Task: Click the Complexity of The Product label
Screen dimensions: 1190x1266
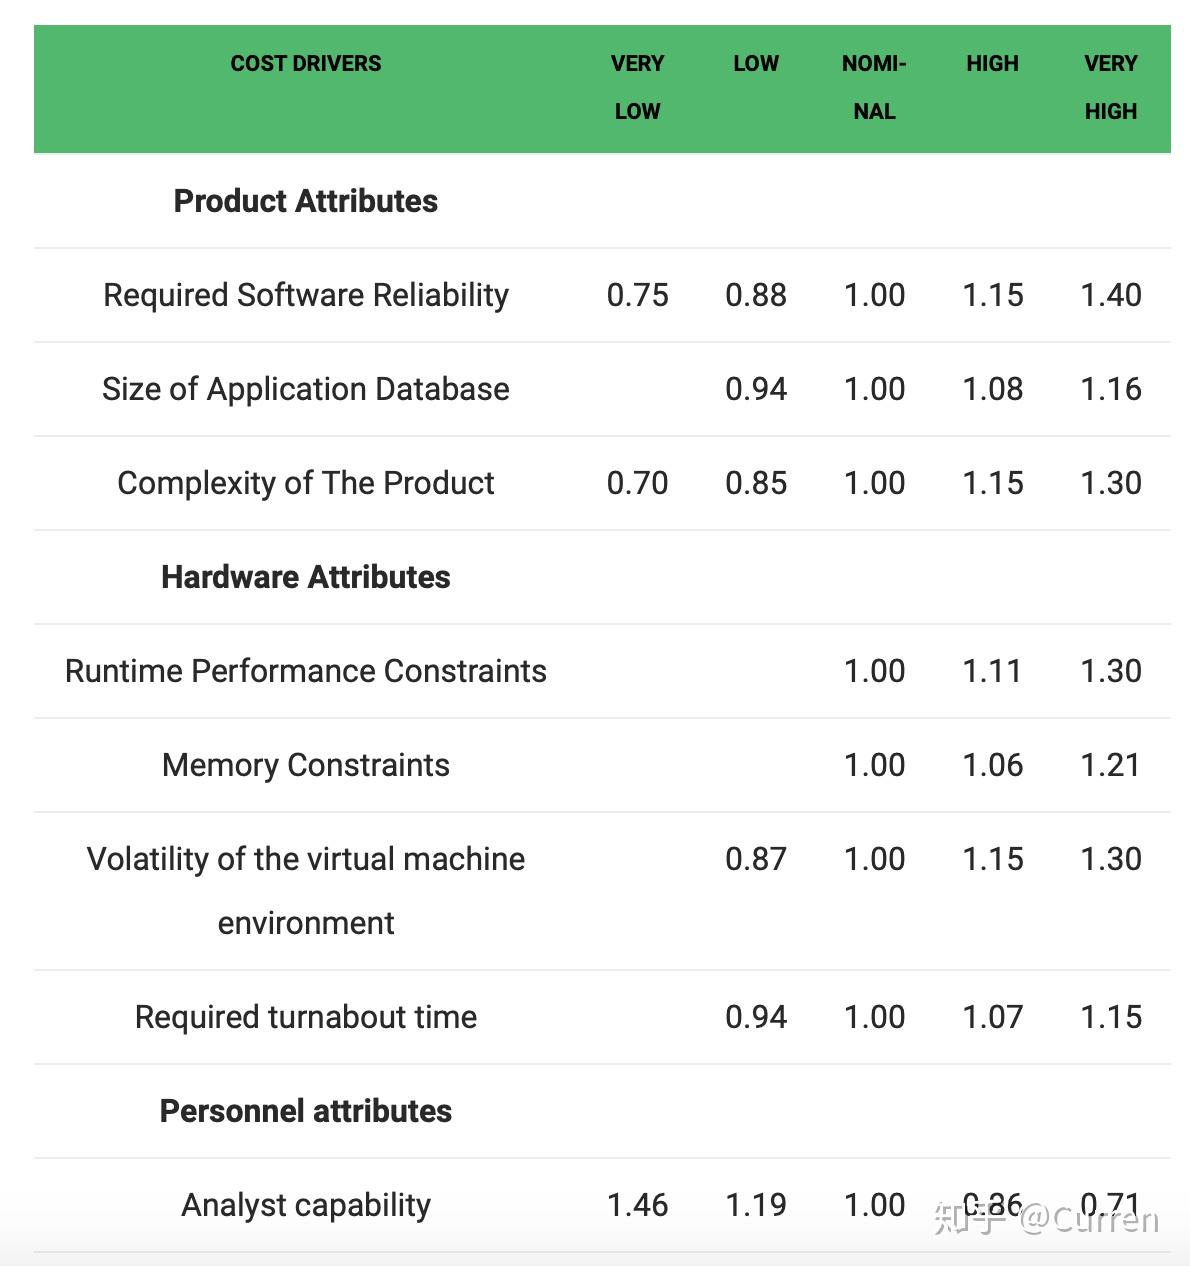Action: point(305,483)
